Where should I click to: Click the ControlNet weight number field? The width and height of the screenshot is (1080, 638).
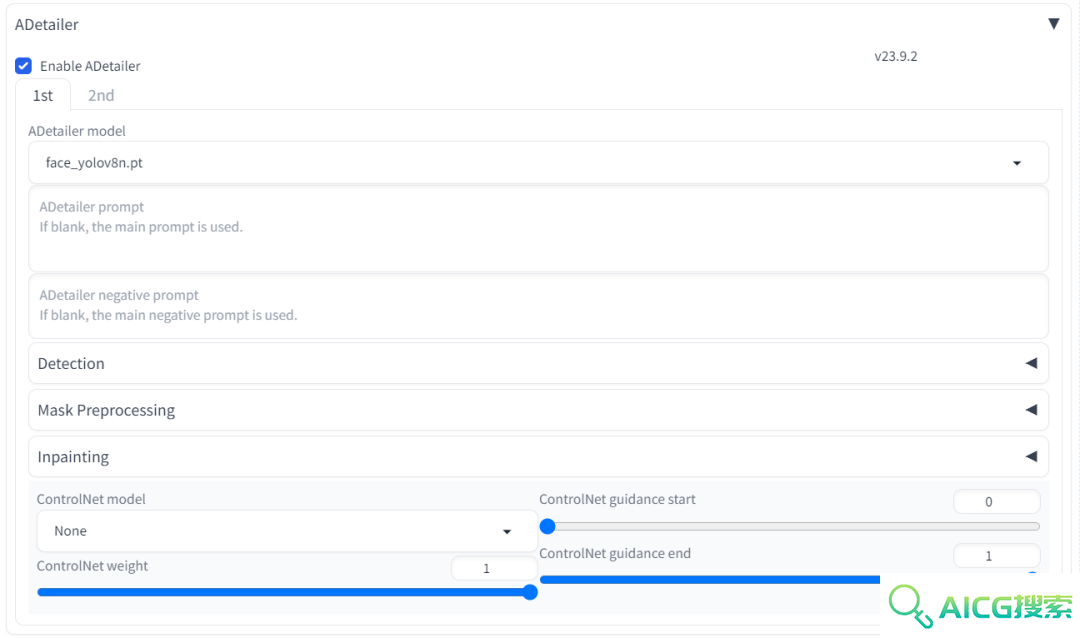click(x=494, y=568)
